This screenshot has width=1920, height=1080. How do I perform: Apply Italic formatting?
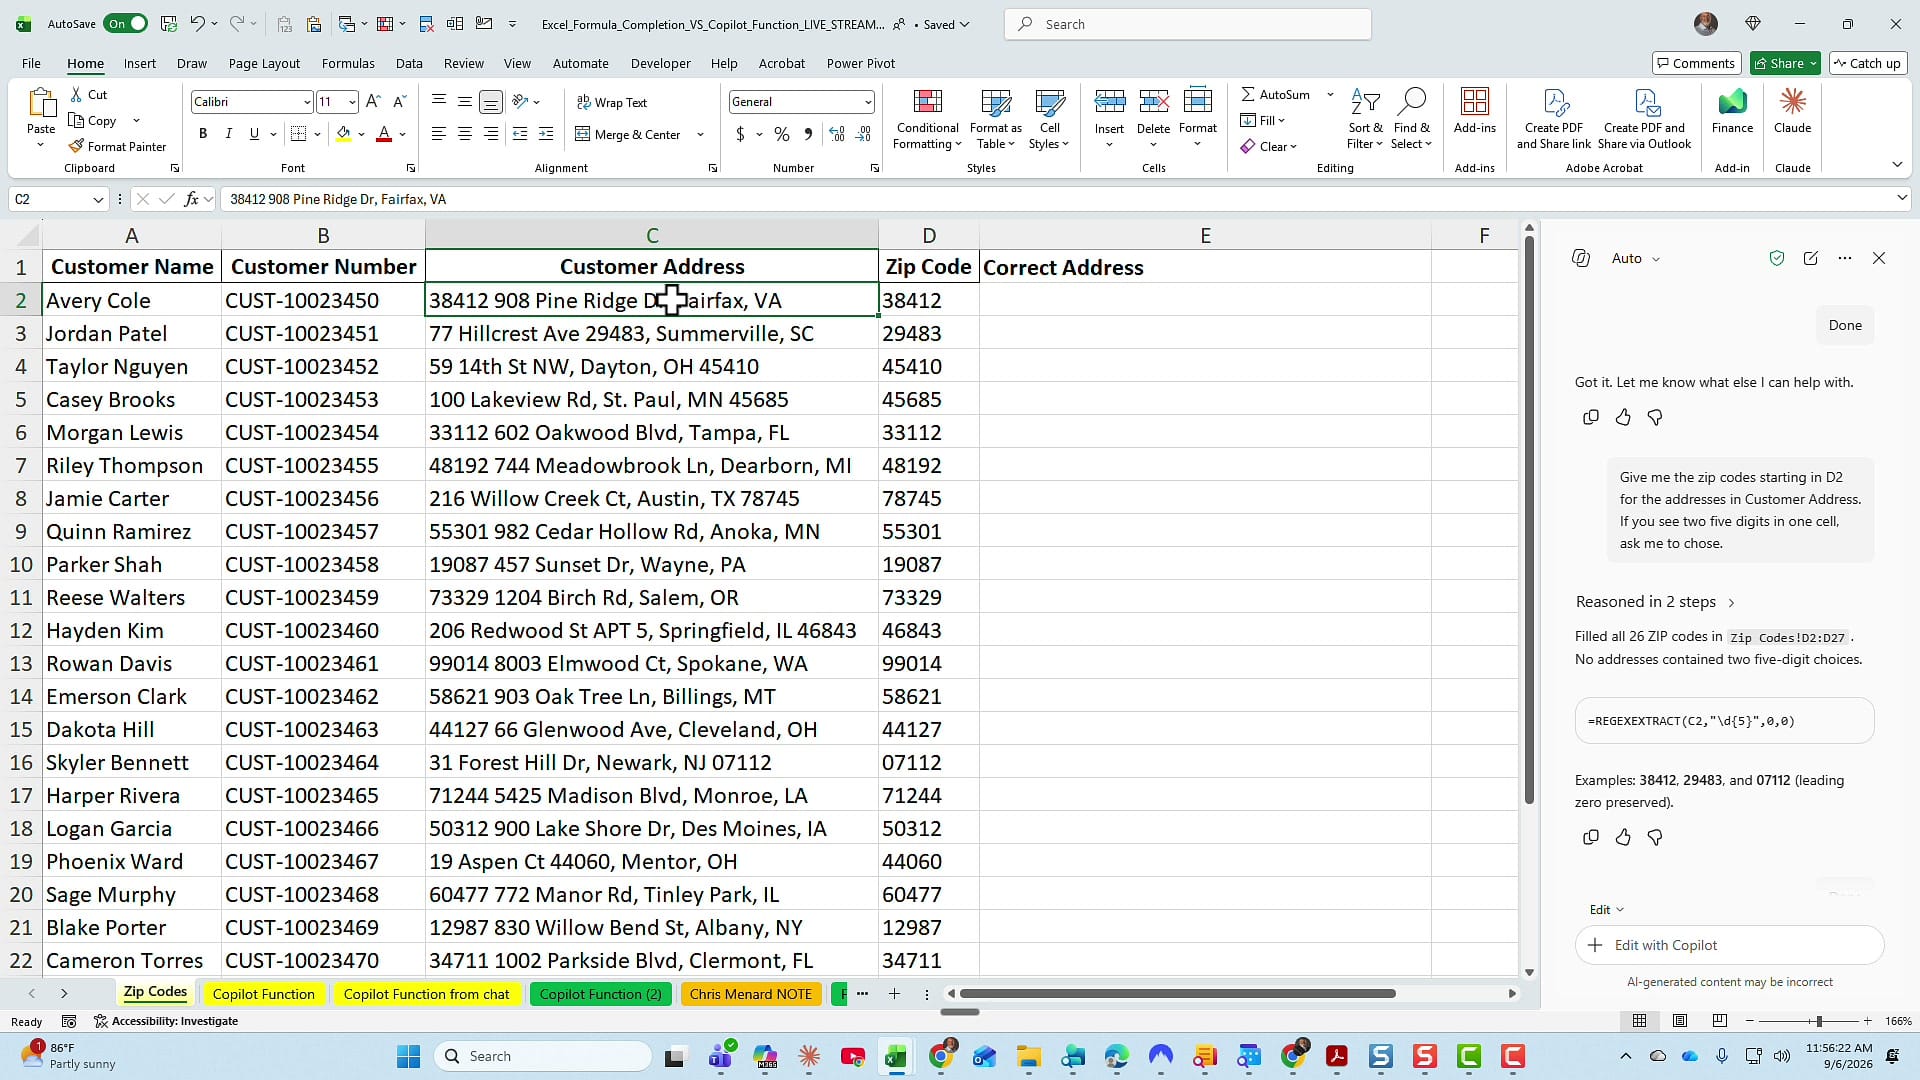click(x=228, y=134)
